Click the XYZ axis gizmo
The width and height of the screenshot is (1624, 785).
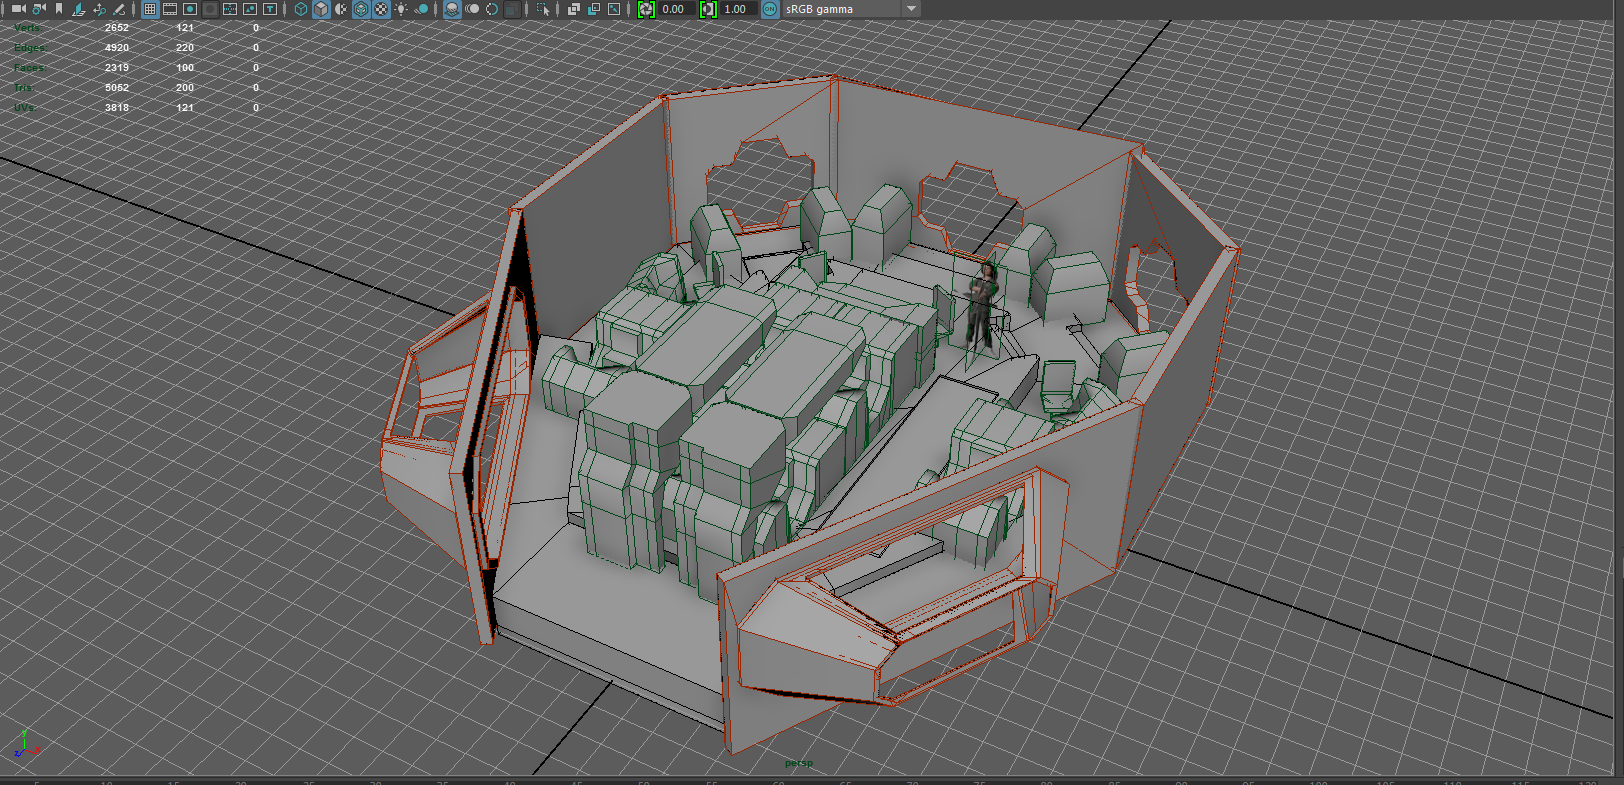(x=26, y=743)
